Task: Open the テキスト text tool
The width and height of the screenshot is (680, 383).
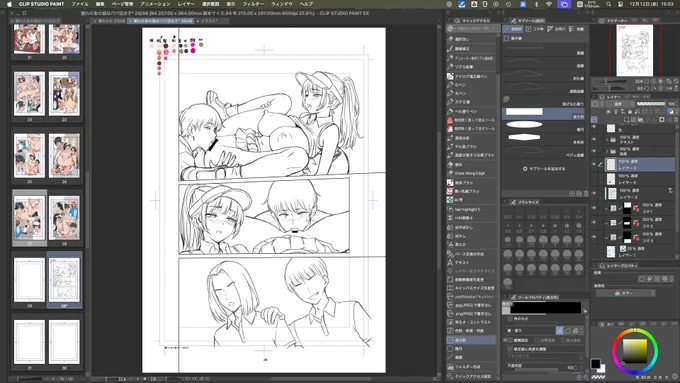Action: [472, 262]
